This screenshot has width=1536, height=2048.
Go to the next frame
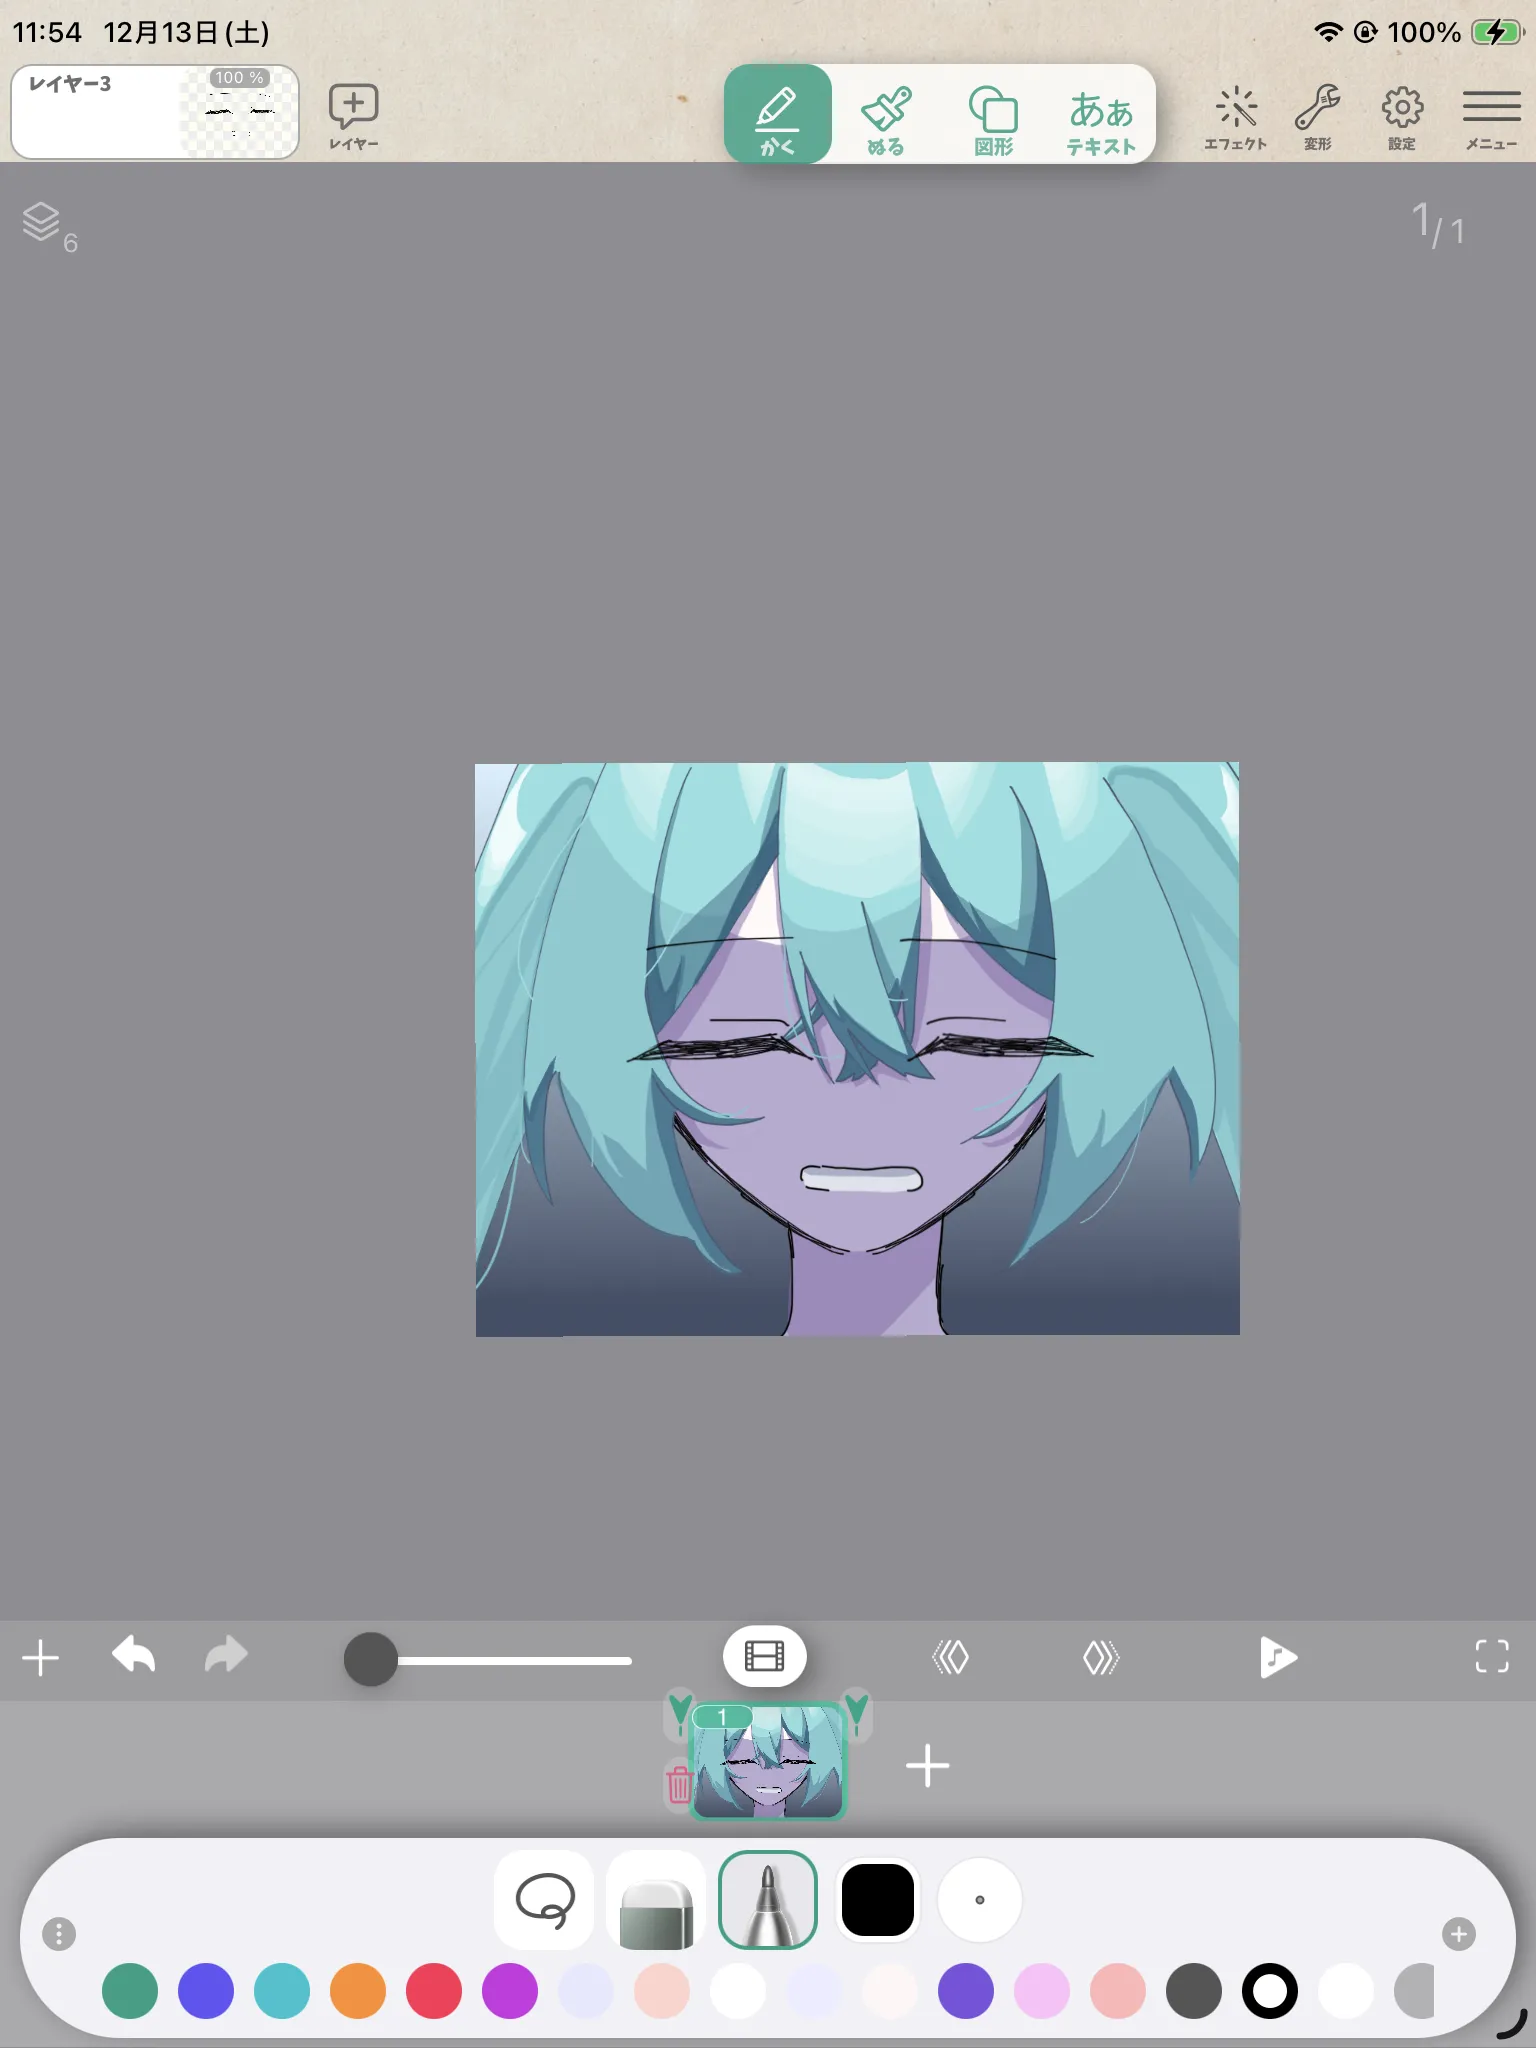click(x=1101, y=1657)
